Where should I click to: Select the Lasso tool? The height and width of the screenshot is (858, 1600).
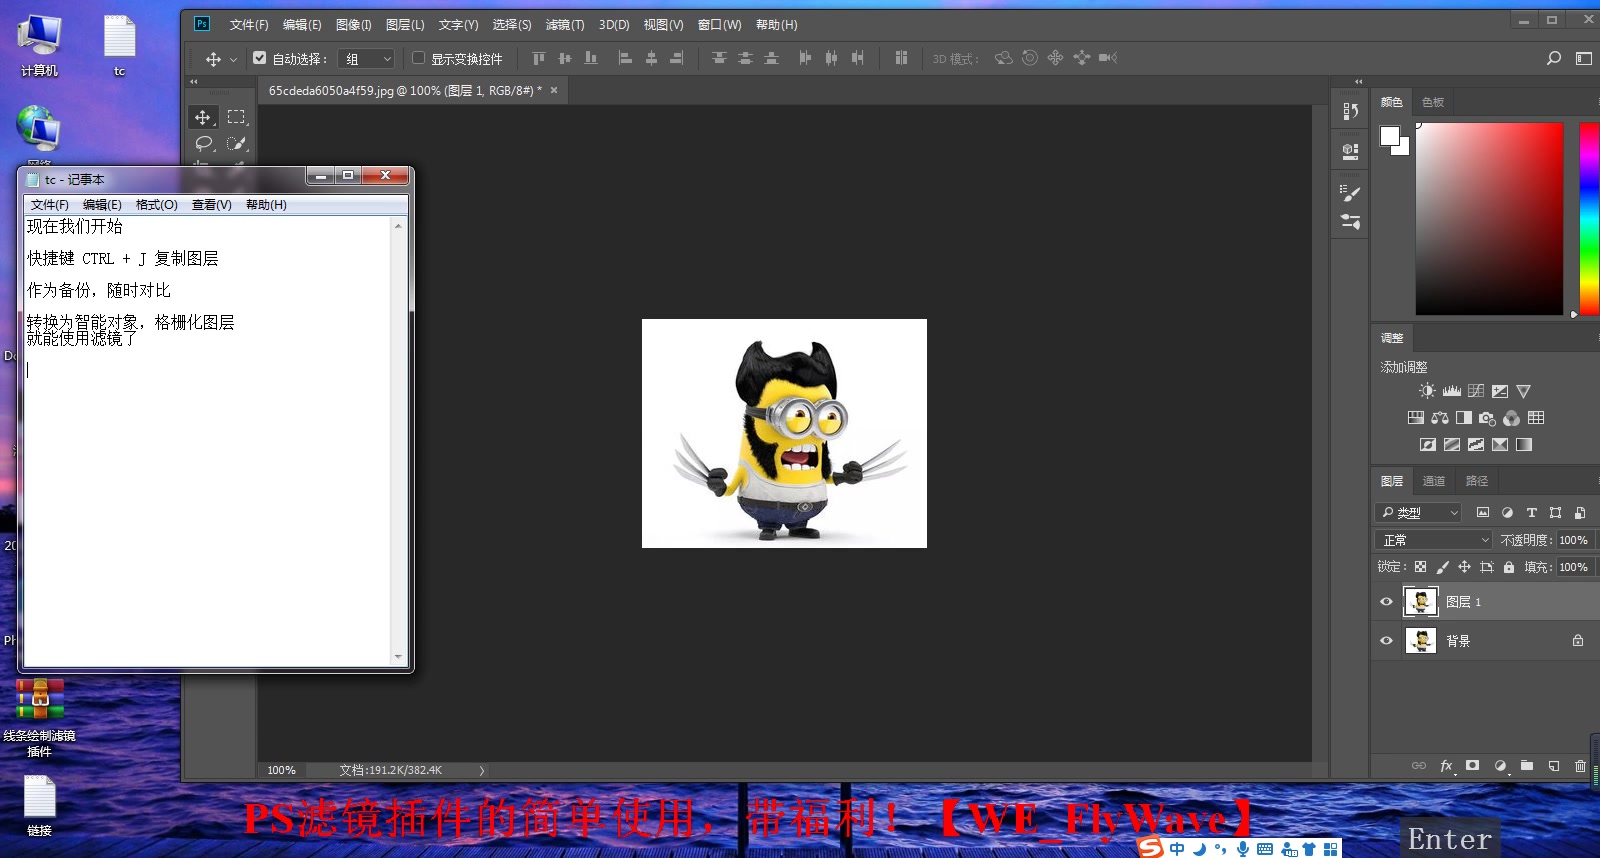tap(204, 144)
